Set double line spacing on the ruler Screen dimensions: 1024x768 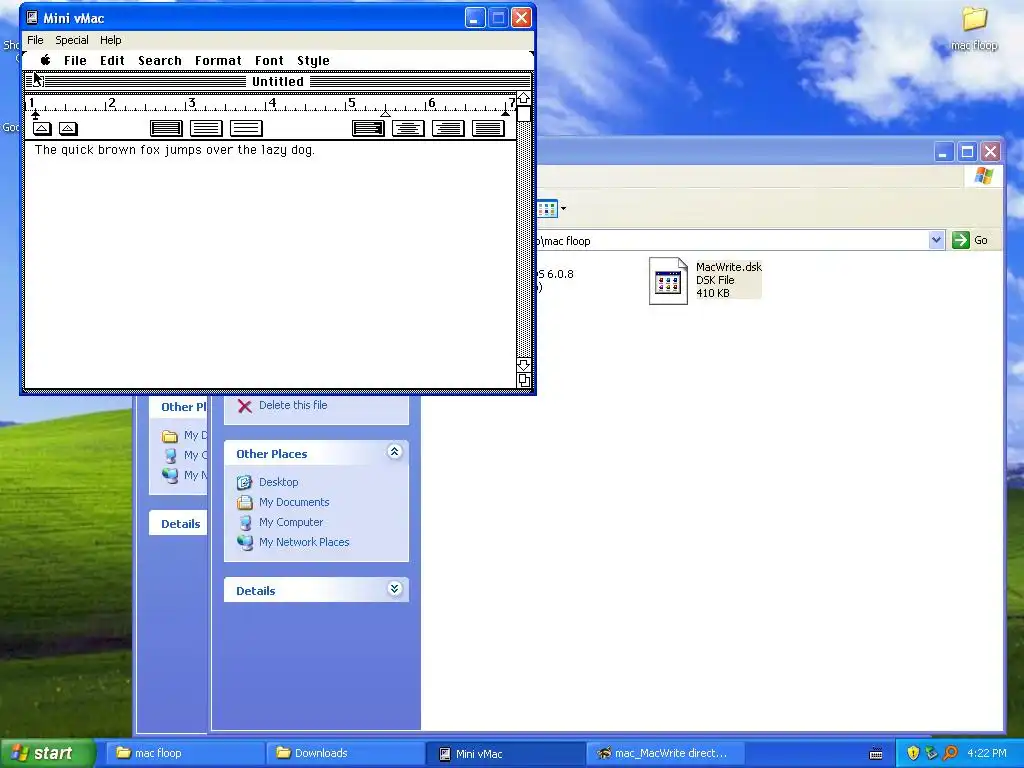[246, 128]
